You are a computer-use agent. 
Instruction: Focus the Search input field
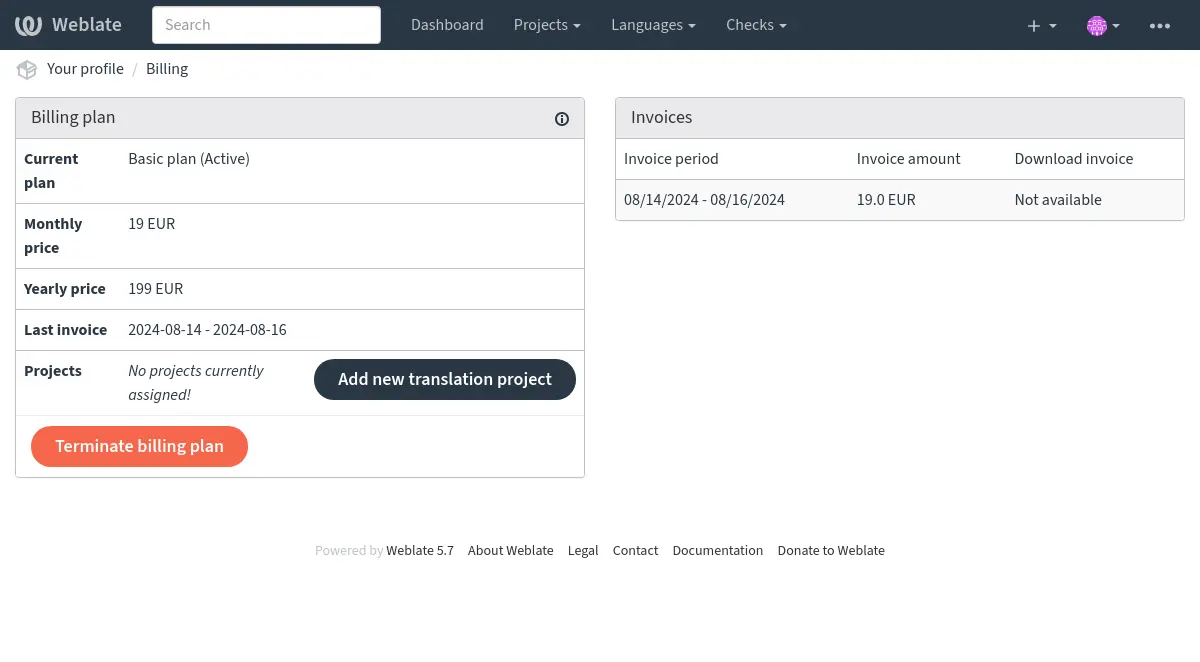click(266, 25)
